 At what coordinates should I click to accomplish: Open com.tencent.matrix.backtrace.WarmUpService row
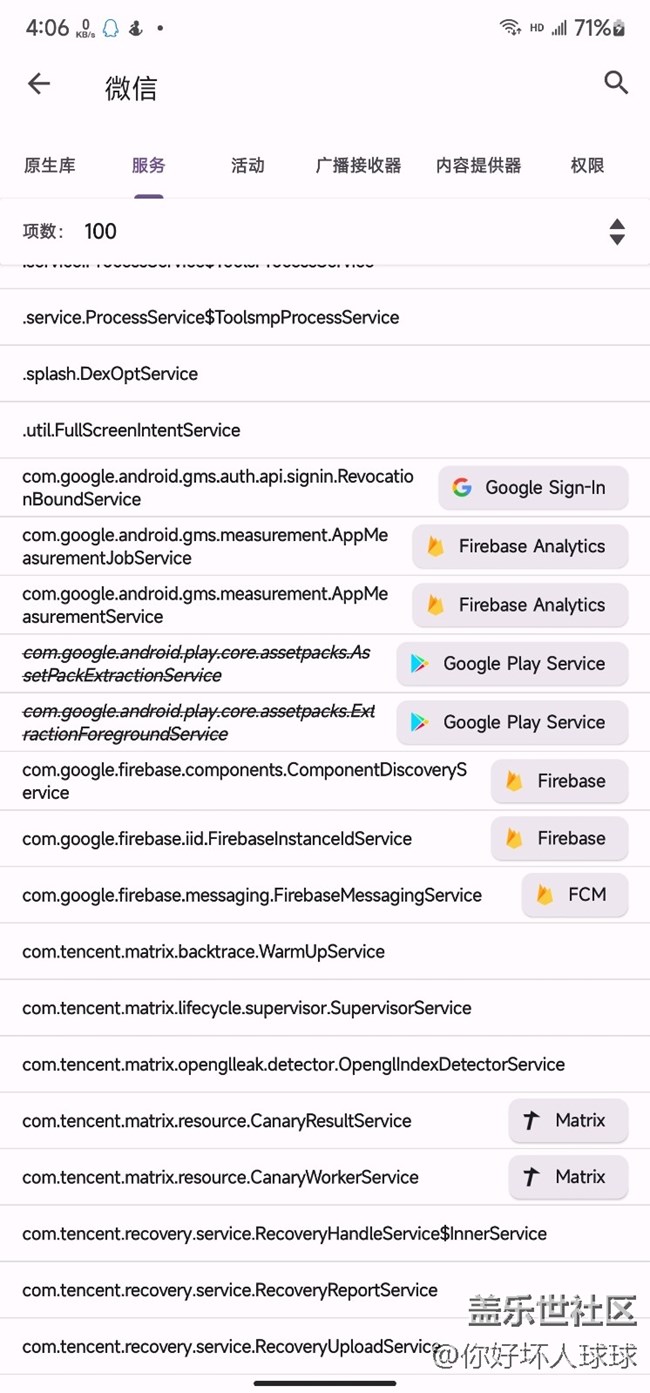(x=325, y=952)
